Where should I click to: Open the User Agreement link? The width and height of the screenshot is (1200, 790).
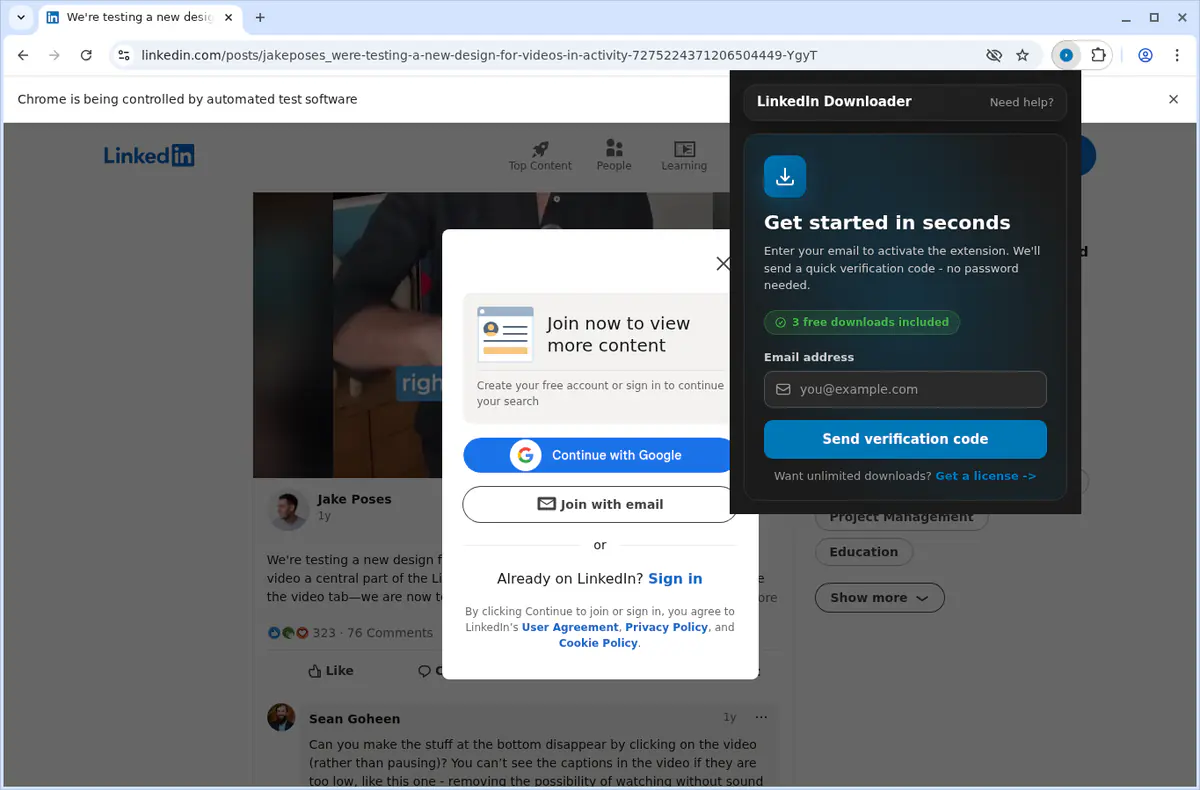tap(570, 627)
